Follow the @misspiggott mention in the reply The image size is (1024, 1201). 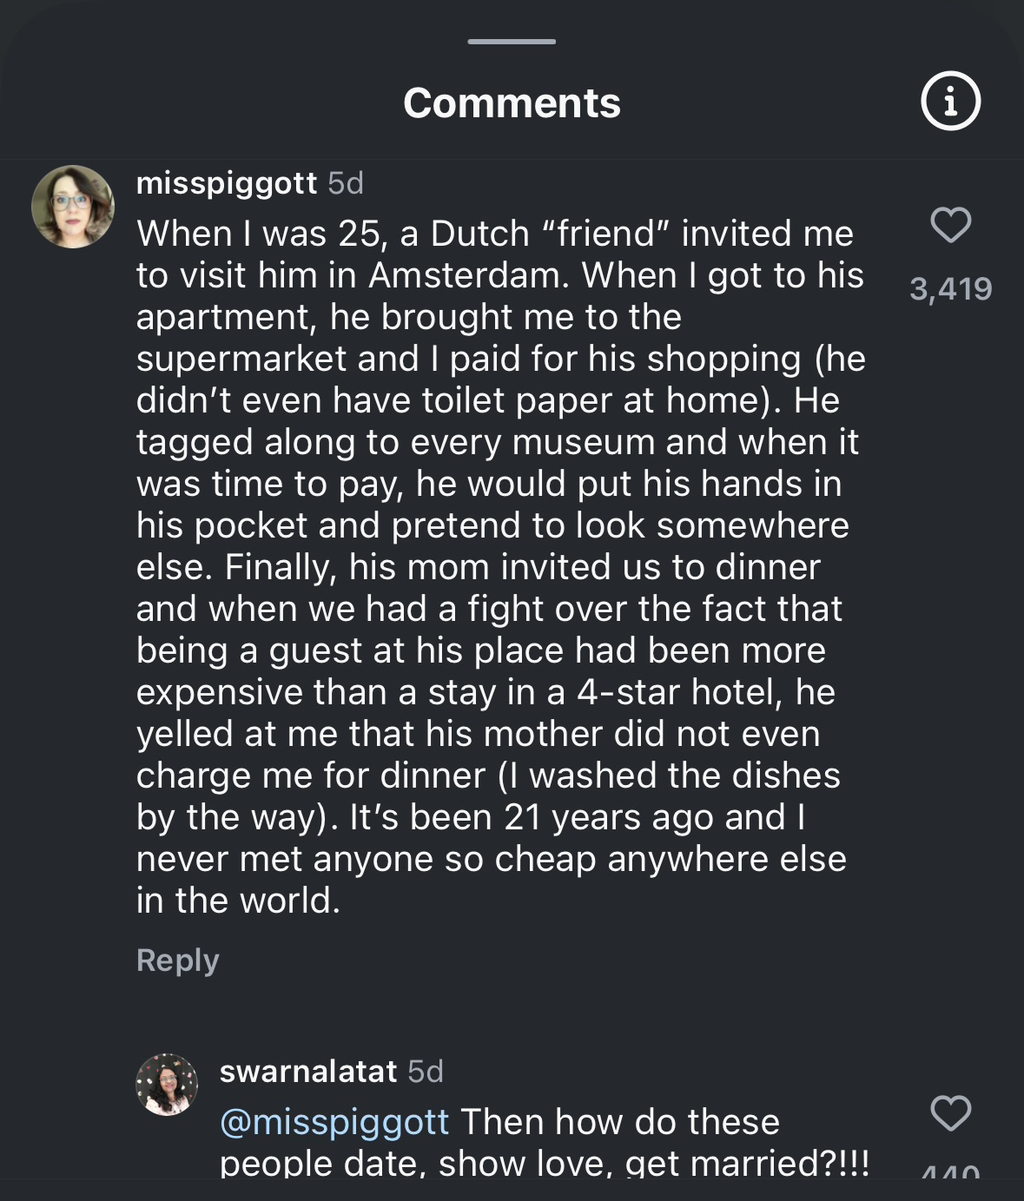(334, 1121)
